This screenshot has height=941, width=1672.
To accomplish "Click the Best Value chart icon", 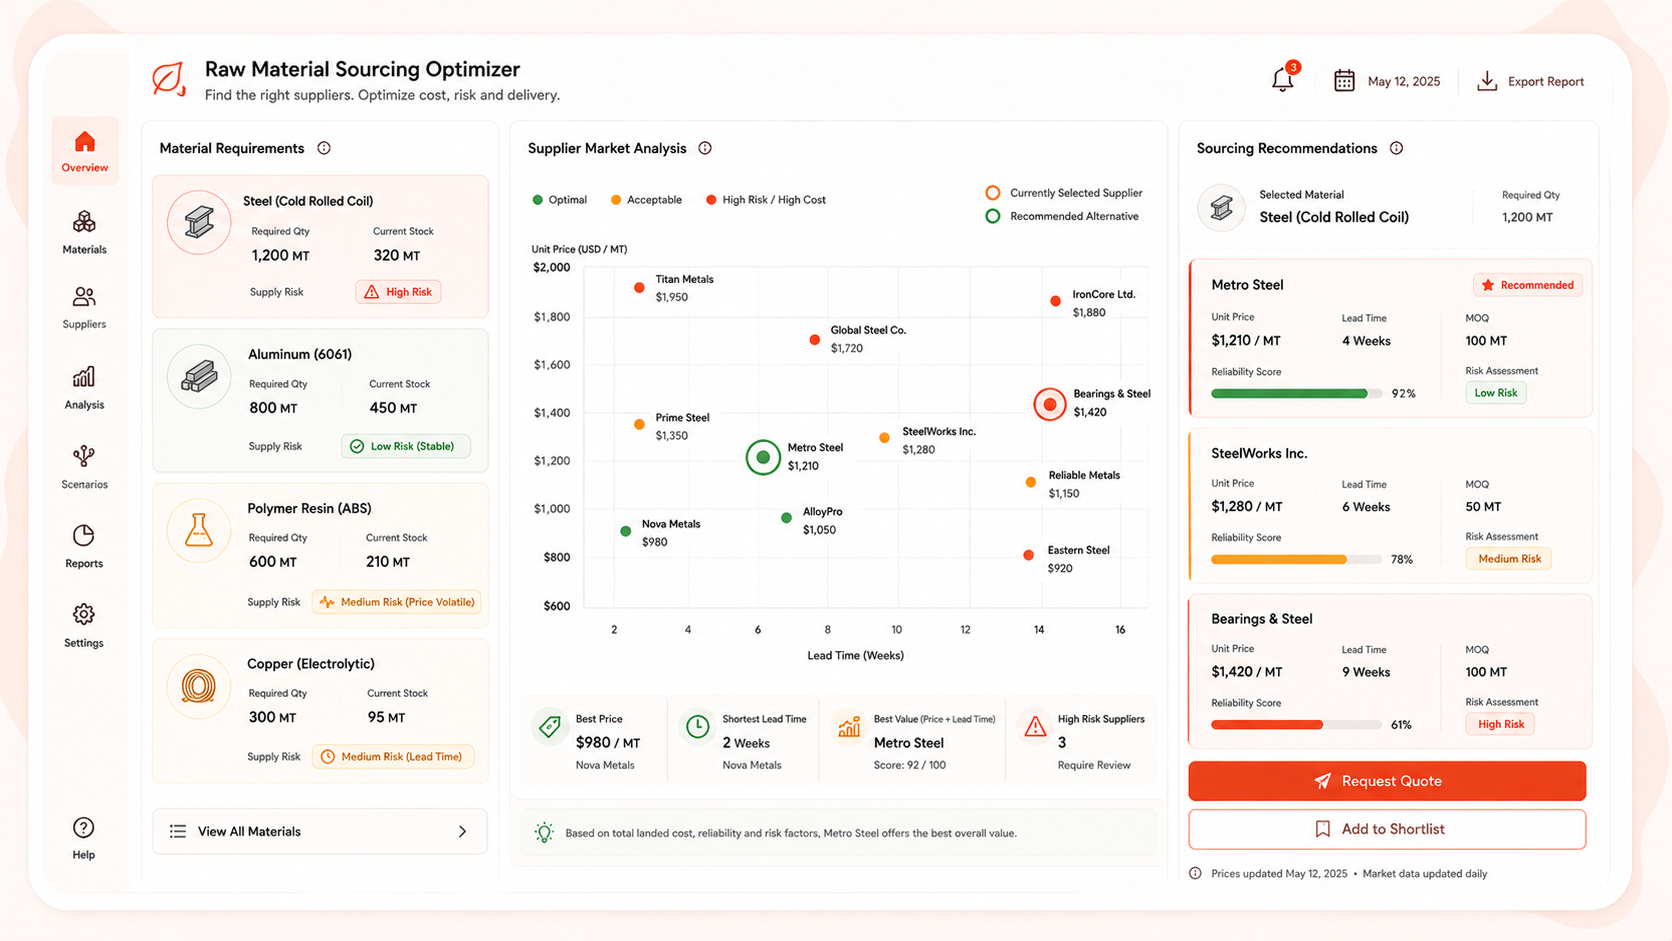I will coord(849,727).
